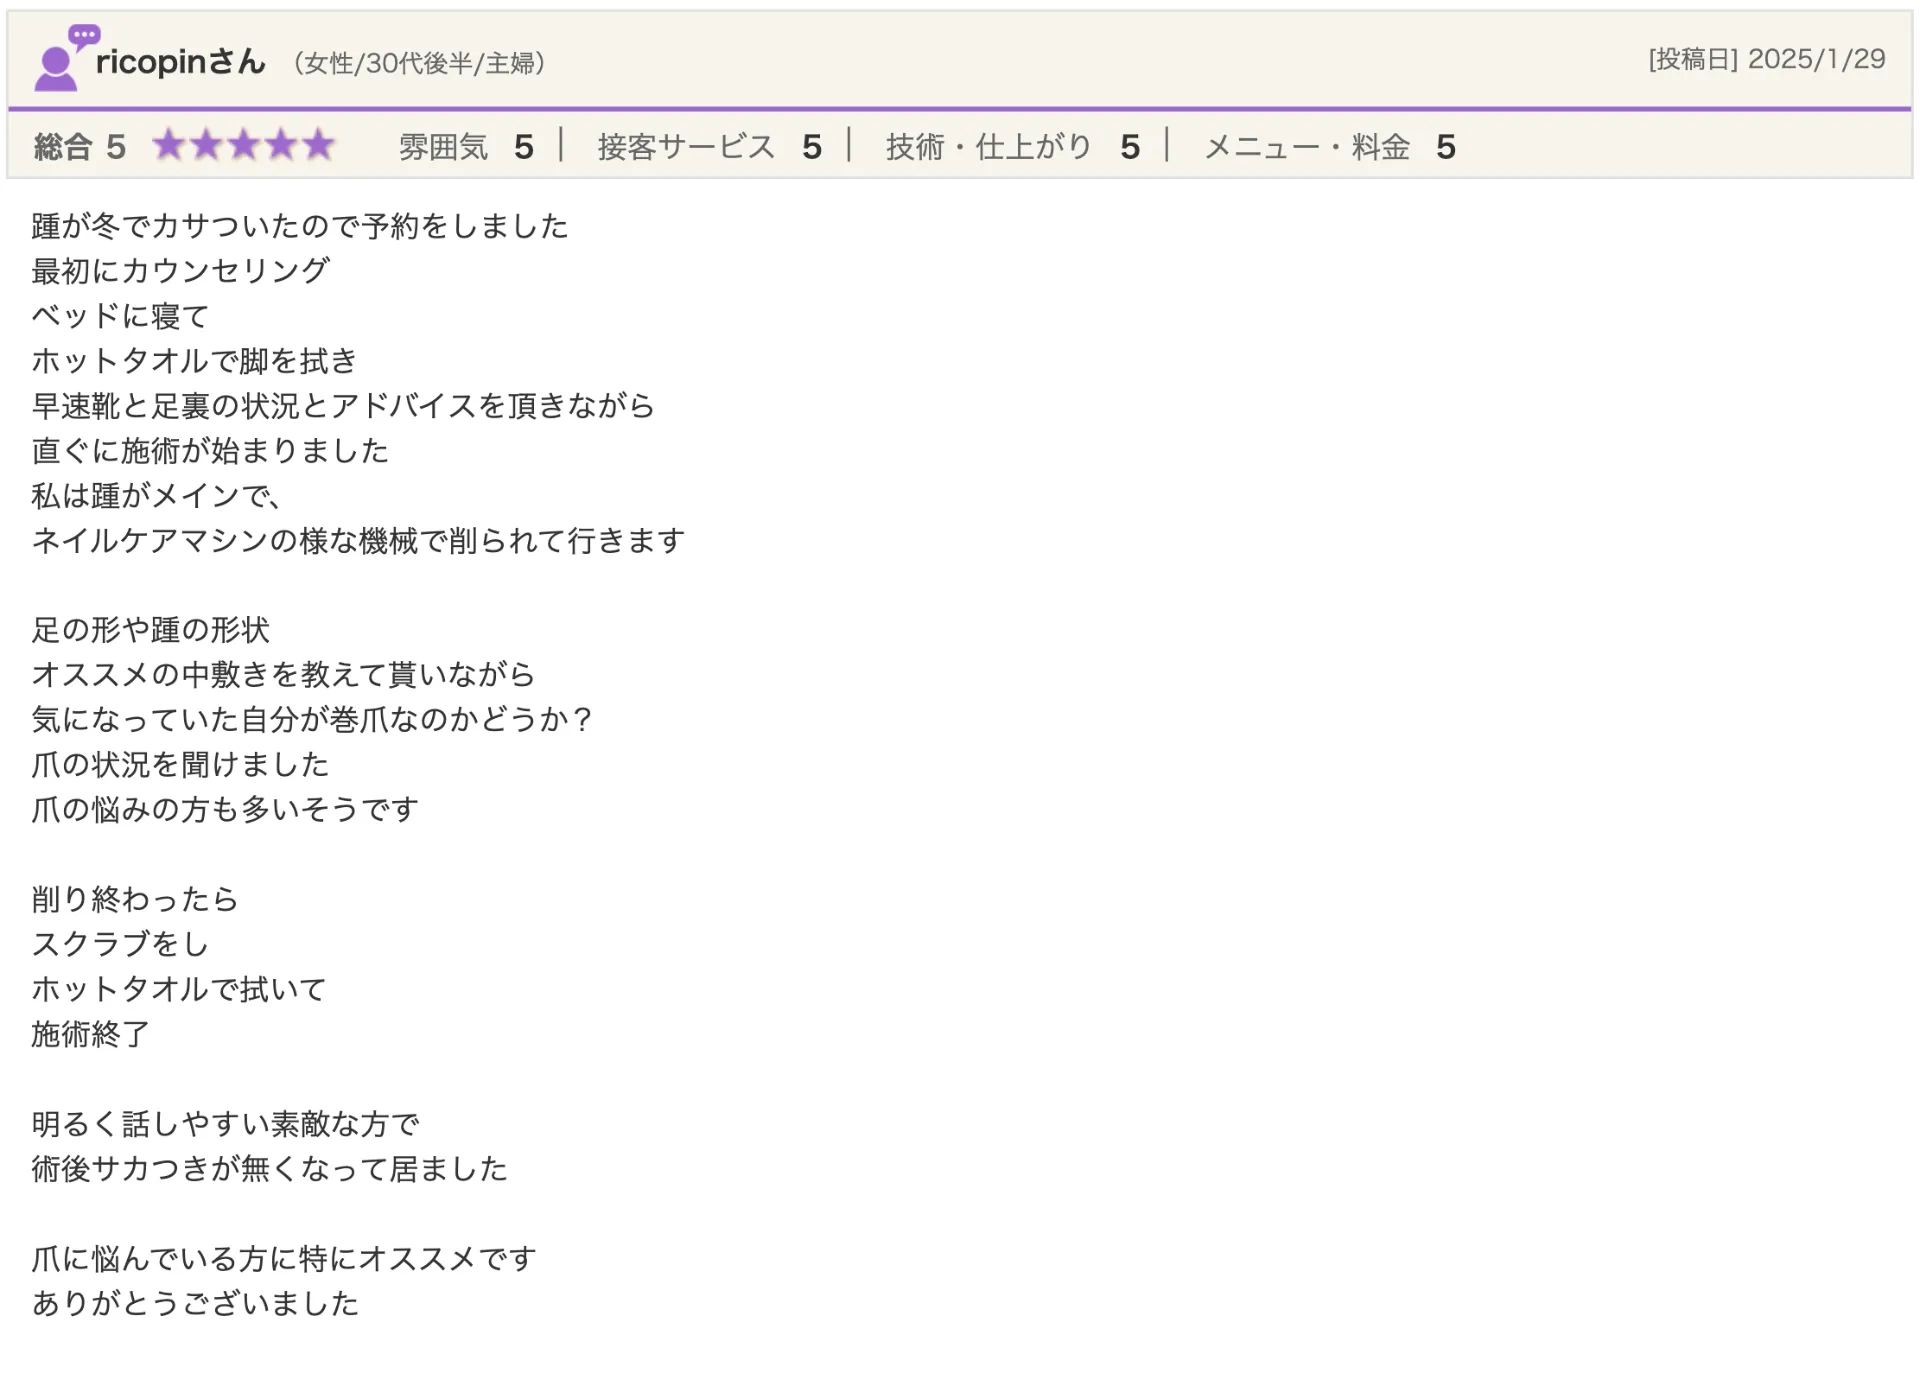The image size is (1920, 1384).
Task: Click line オススメの中敷きを教えて貰いながら
Action: tap(284, 675)
